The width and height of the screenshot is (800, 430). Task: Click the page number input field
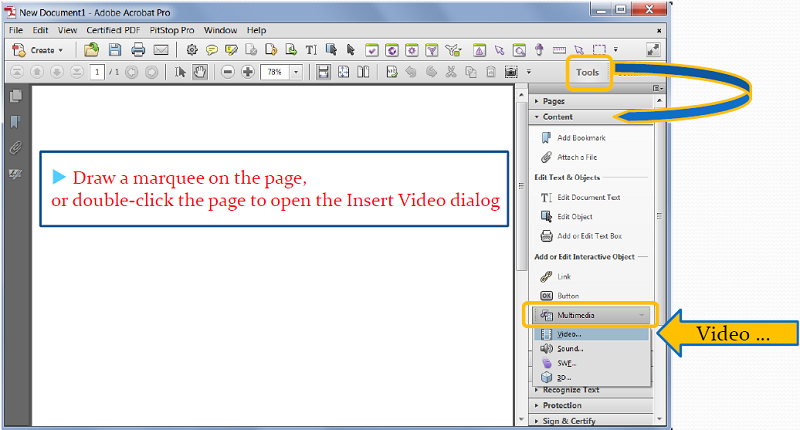click(x=97, y=72)
